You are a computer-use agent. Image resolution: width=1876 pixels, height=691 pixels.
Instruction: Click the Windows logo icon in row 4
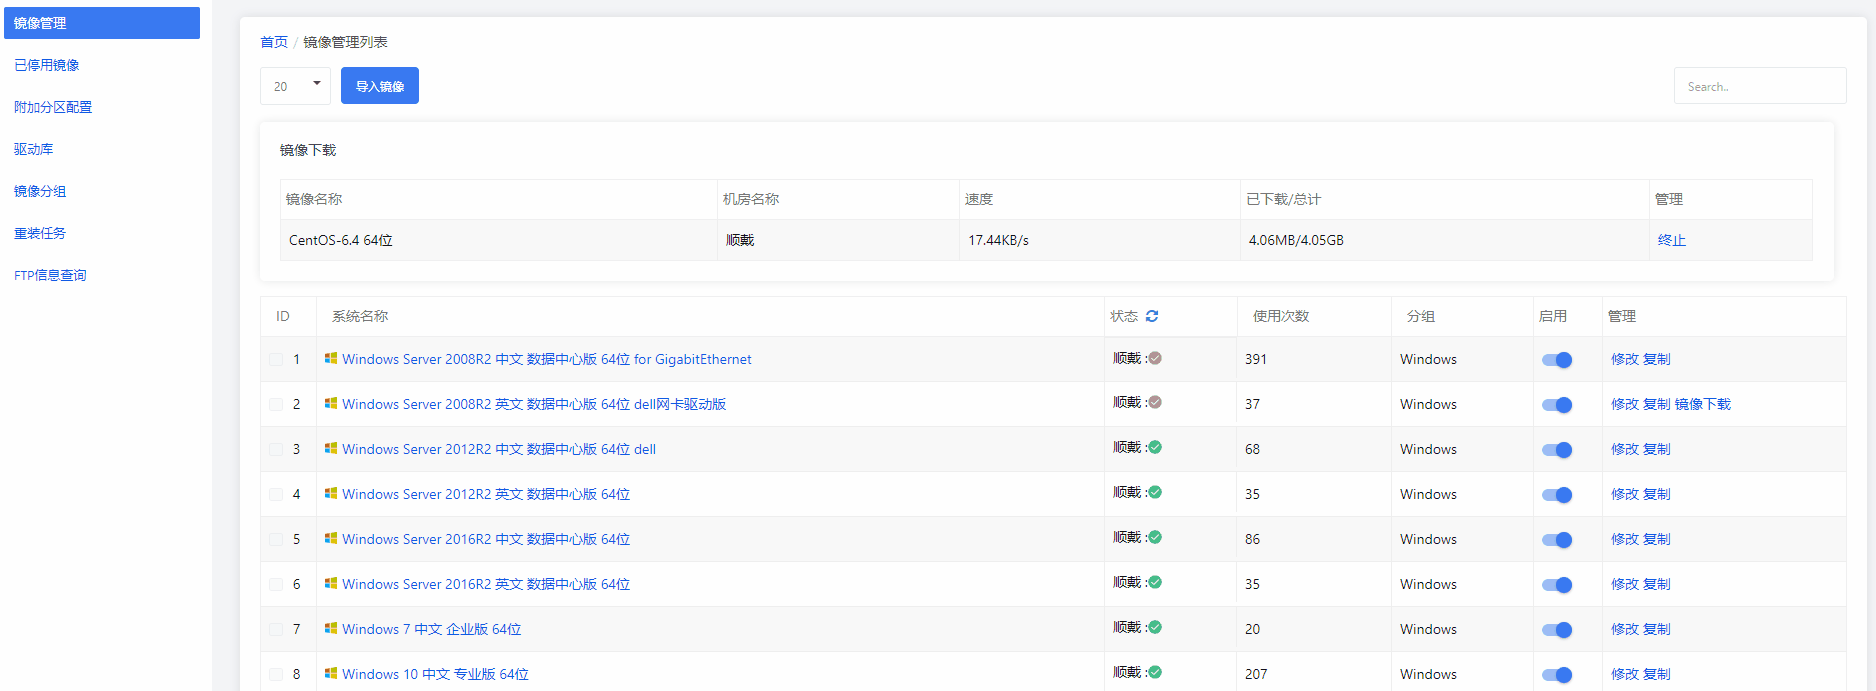point(331,493)
